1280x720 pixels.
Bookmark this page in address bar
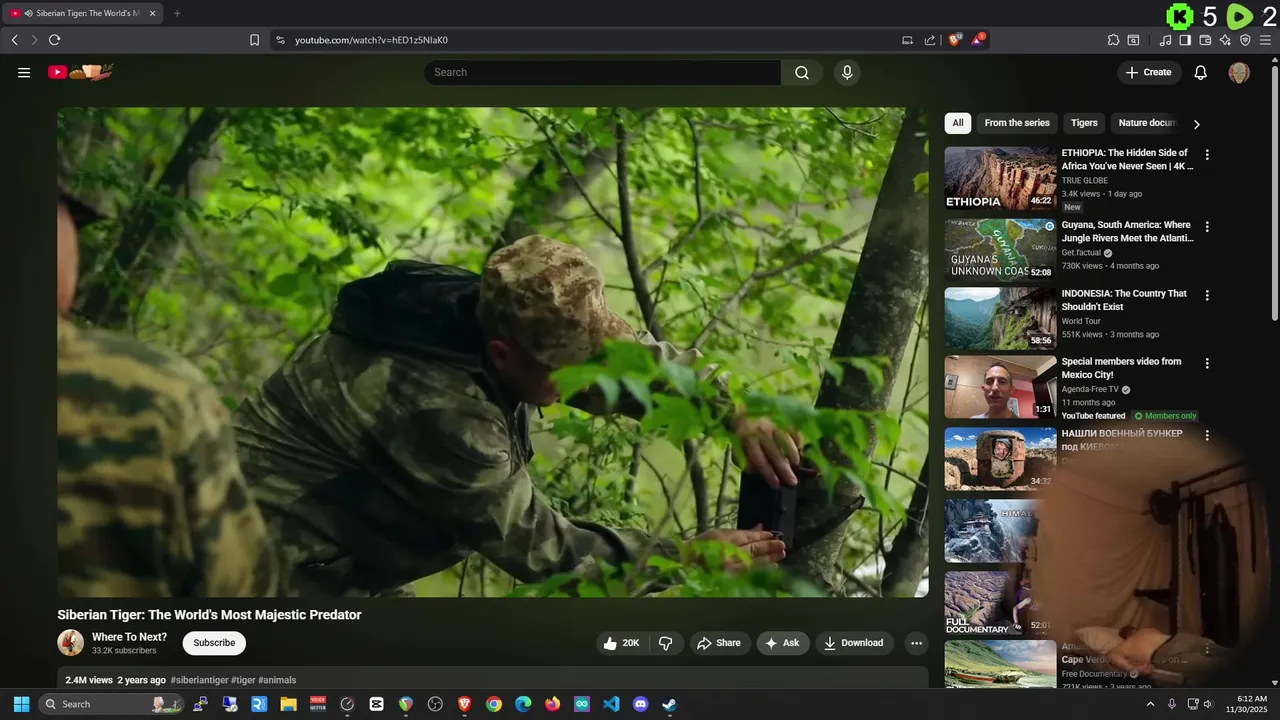click(x=254, y=40)
